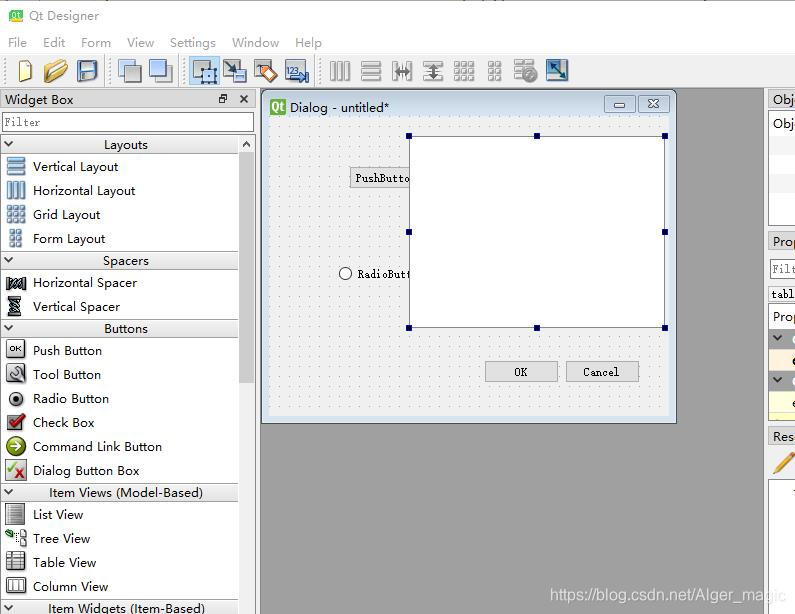Select the Dialog Button Box widget
795x614 pixels.
tap(86, 471)
